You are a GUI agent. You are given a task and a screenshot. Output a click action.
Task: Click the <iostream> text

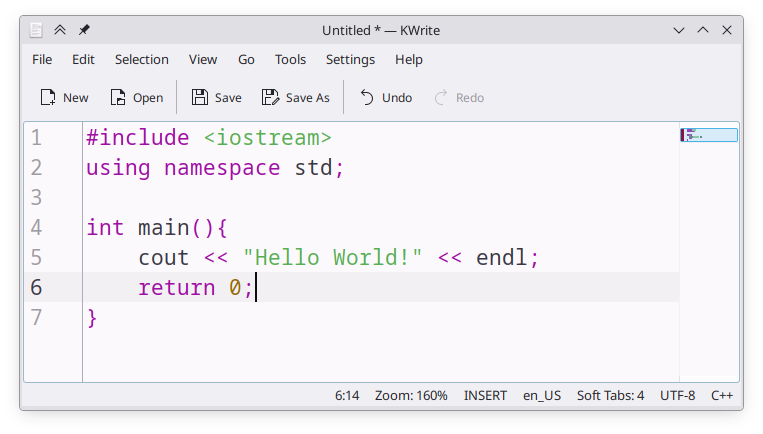[x=268, y=138]
